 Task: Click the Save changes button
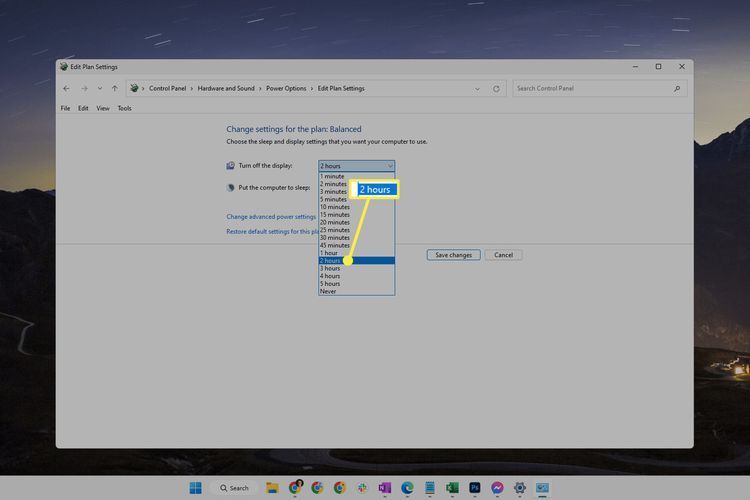[453, 255]
